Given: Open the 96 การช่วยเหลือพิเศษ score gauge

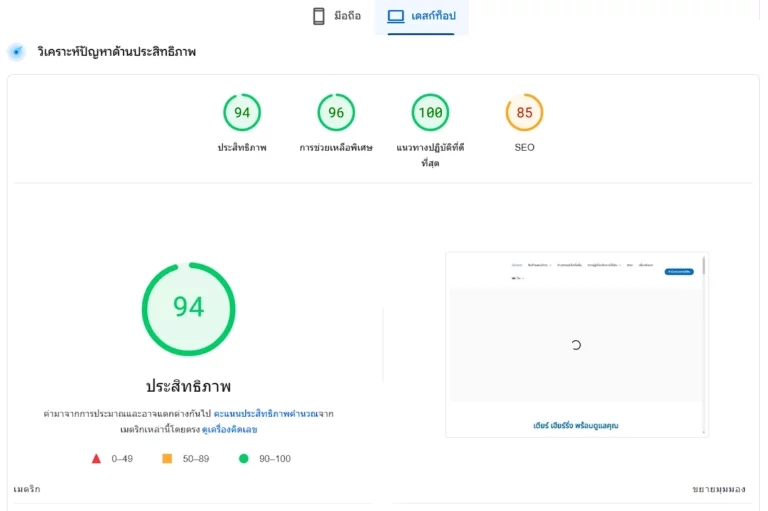Looking at the screenshot, I should 336,112.
